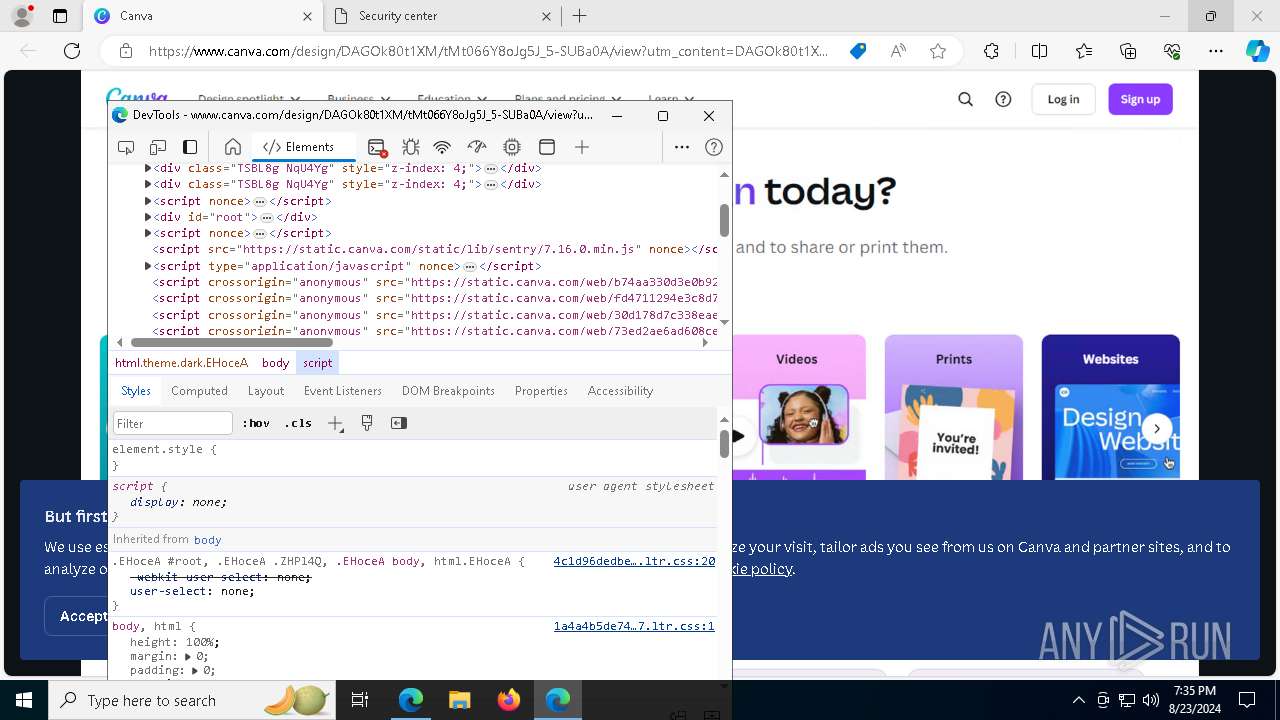Open 4c1d96dedbe ltr.css:20 source link
Viewport: 1280px width, 720px height.
coord(634,561)
